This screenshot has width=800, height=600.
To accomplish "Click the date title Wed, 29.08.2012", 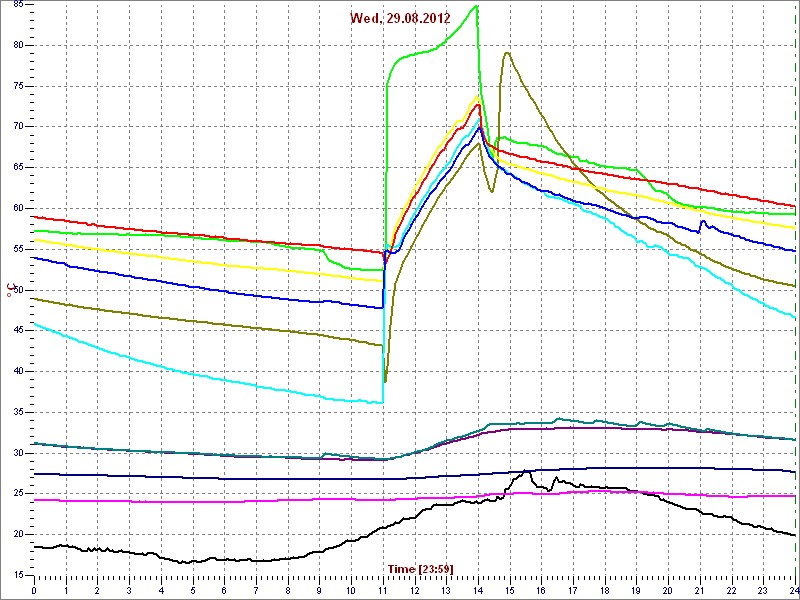I will [x=400, y=18].
